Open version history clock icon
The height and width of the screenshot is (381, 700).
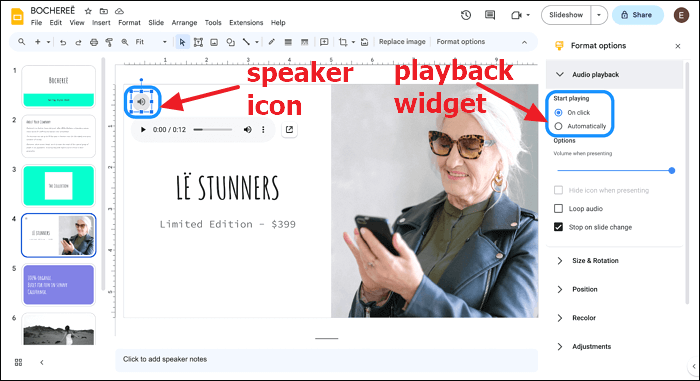tap(466, 15)
